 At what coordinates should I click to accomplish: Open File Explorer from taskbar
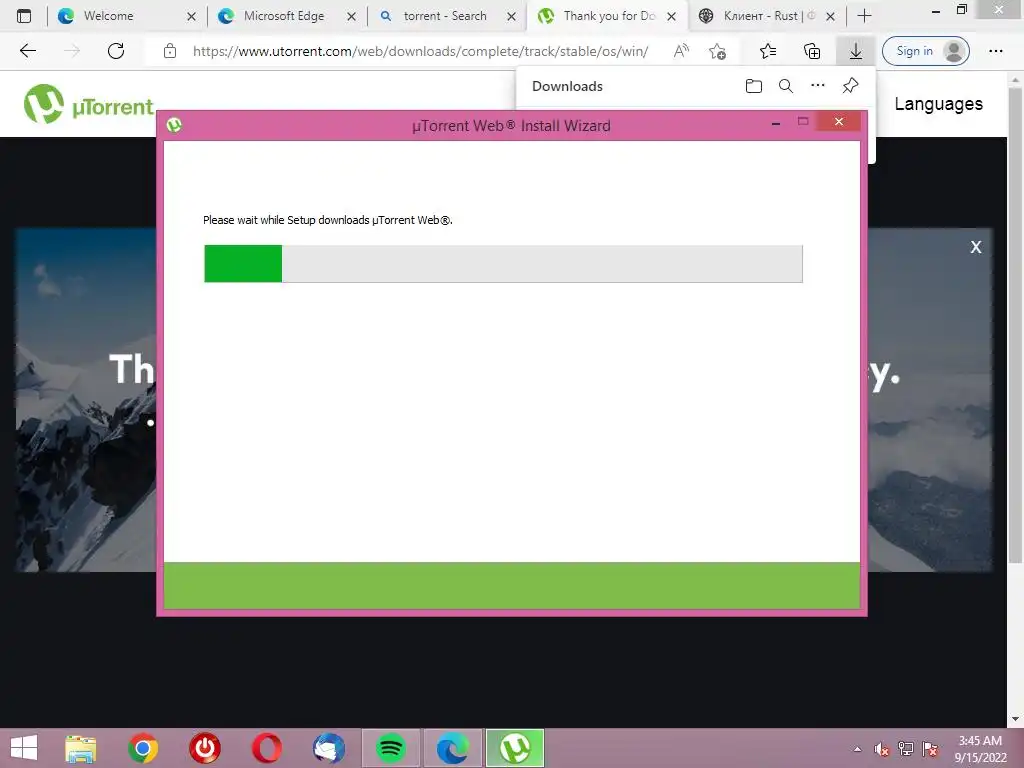[81, 748]
